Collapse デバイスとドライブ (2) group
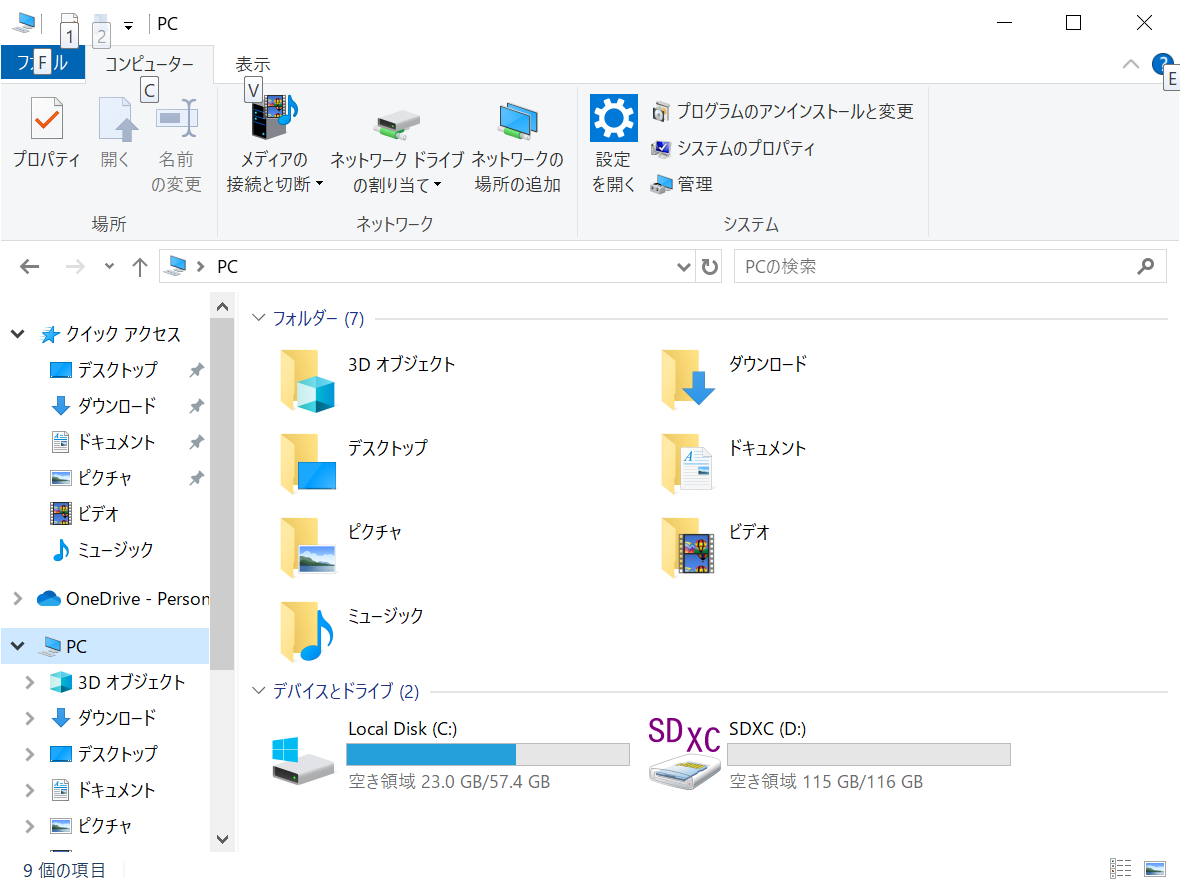Viewport: 1180px width, 888px height. click(258, 691)
